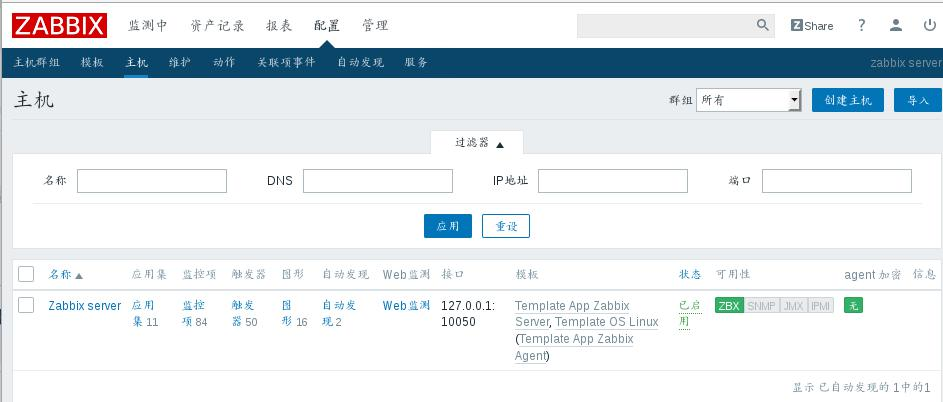Open the 配置 top menu
The image size is (943, 402).
(x=327, y=25)
